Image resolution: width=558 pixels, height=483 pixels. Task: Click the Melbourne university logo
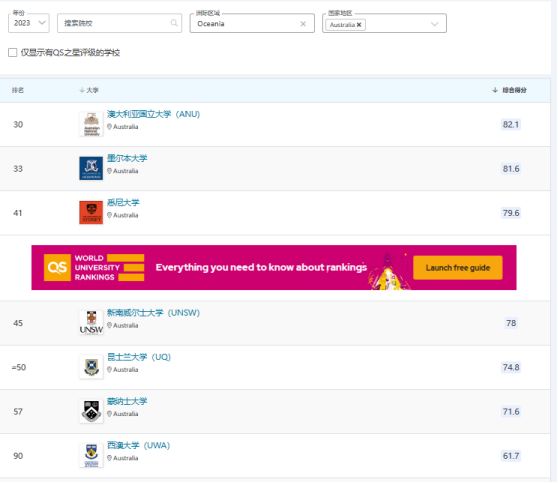[91, 168]
